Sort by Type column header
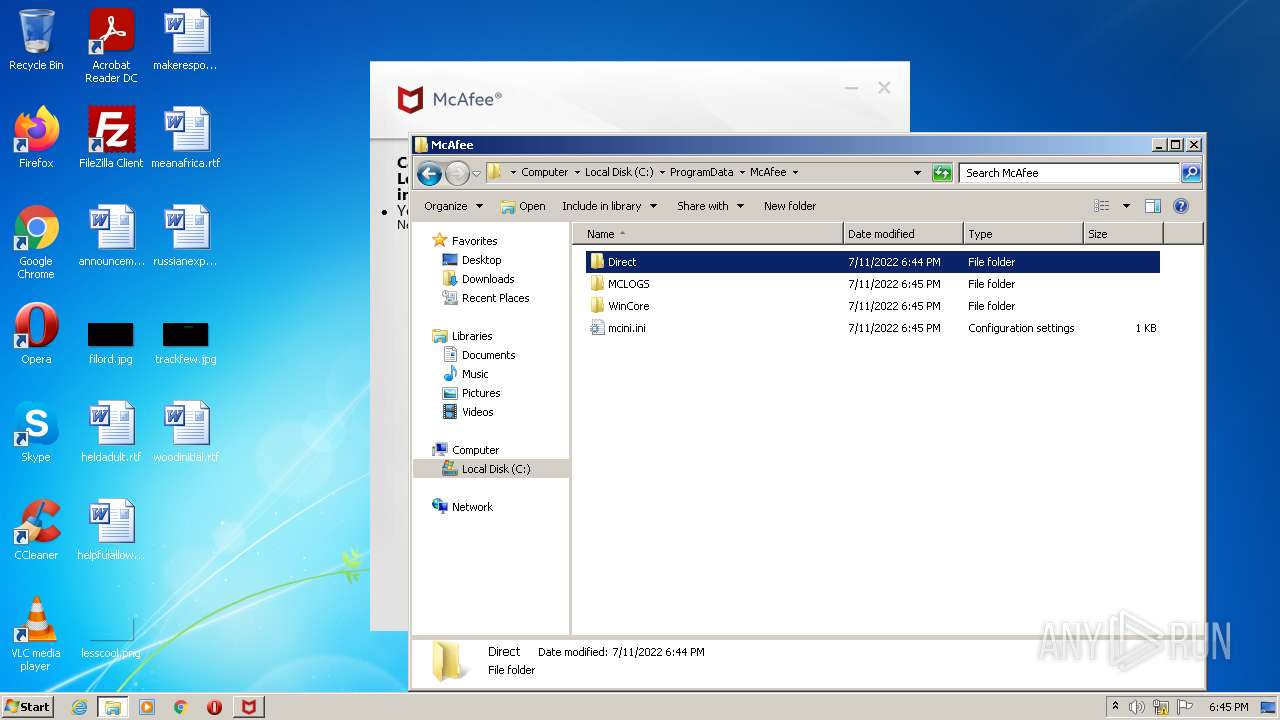This screenshot has height=720, width=1280. pyautogui.click(x=1023, y=234)
